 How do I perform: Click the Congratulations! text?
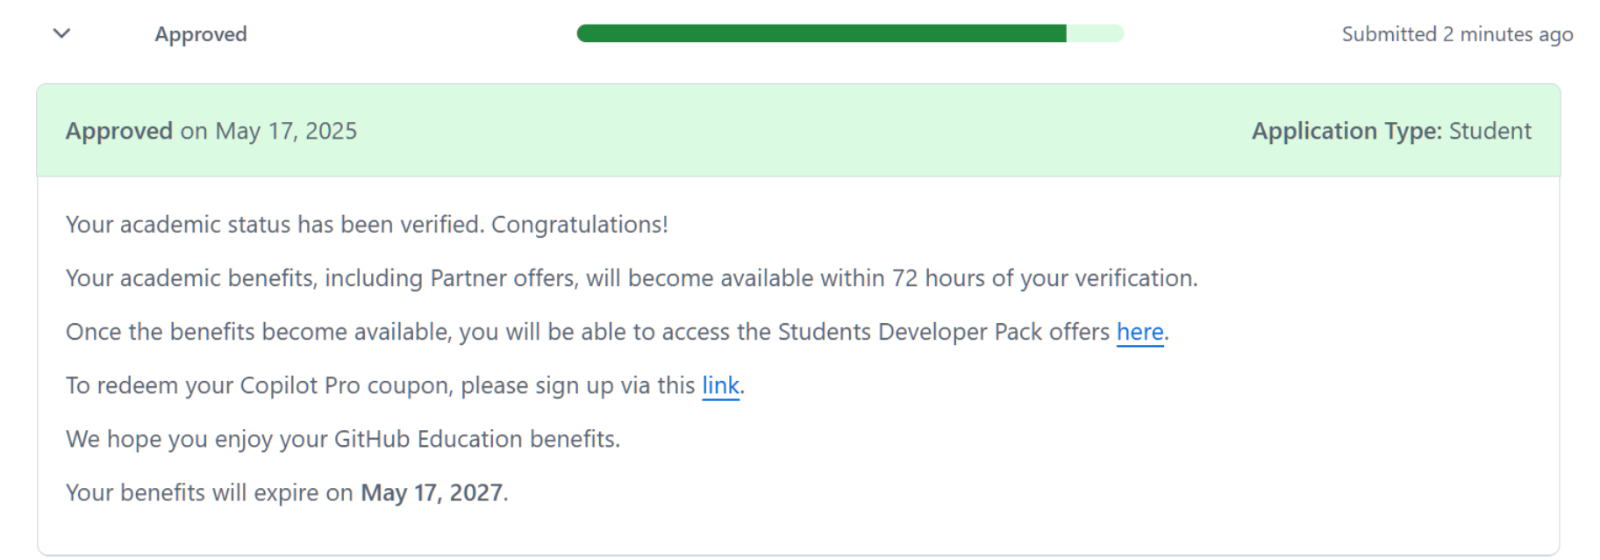(579, 225)
